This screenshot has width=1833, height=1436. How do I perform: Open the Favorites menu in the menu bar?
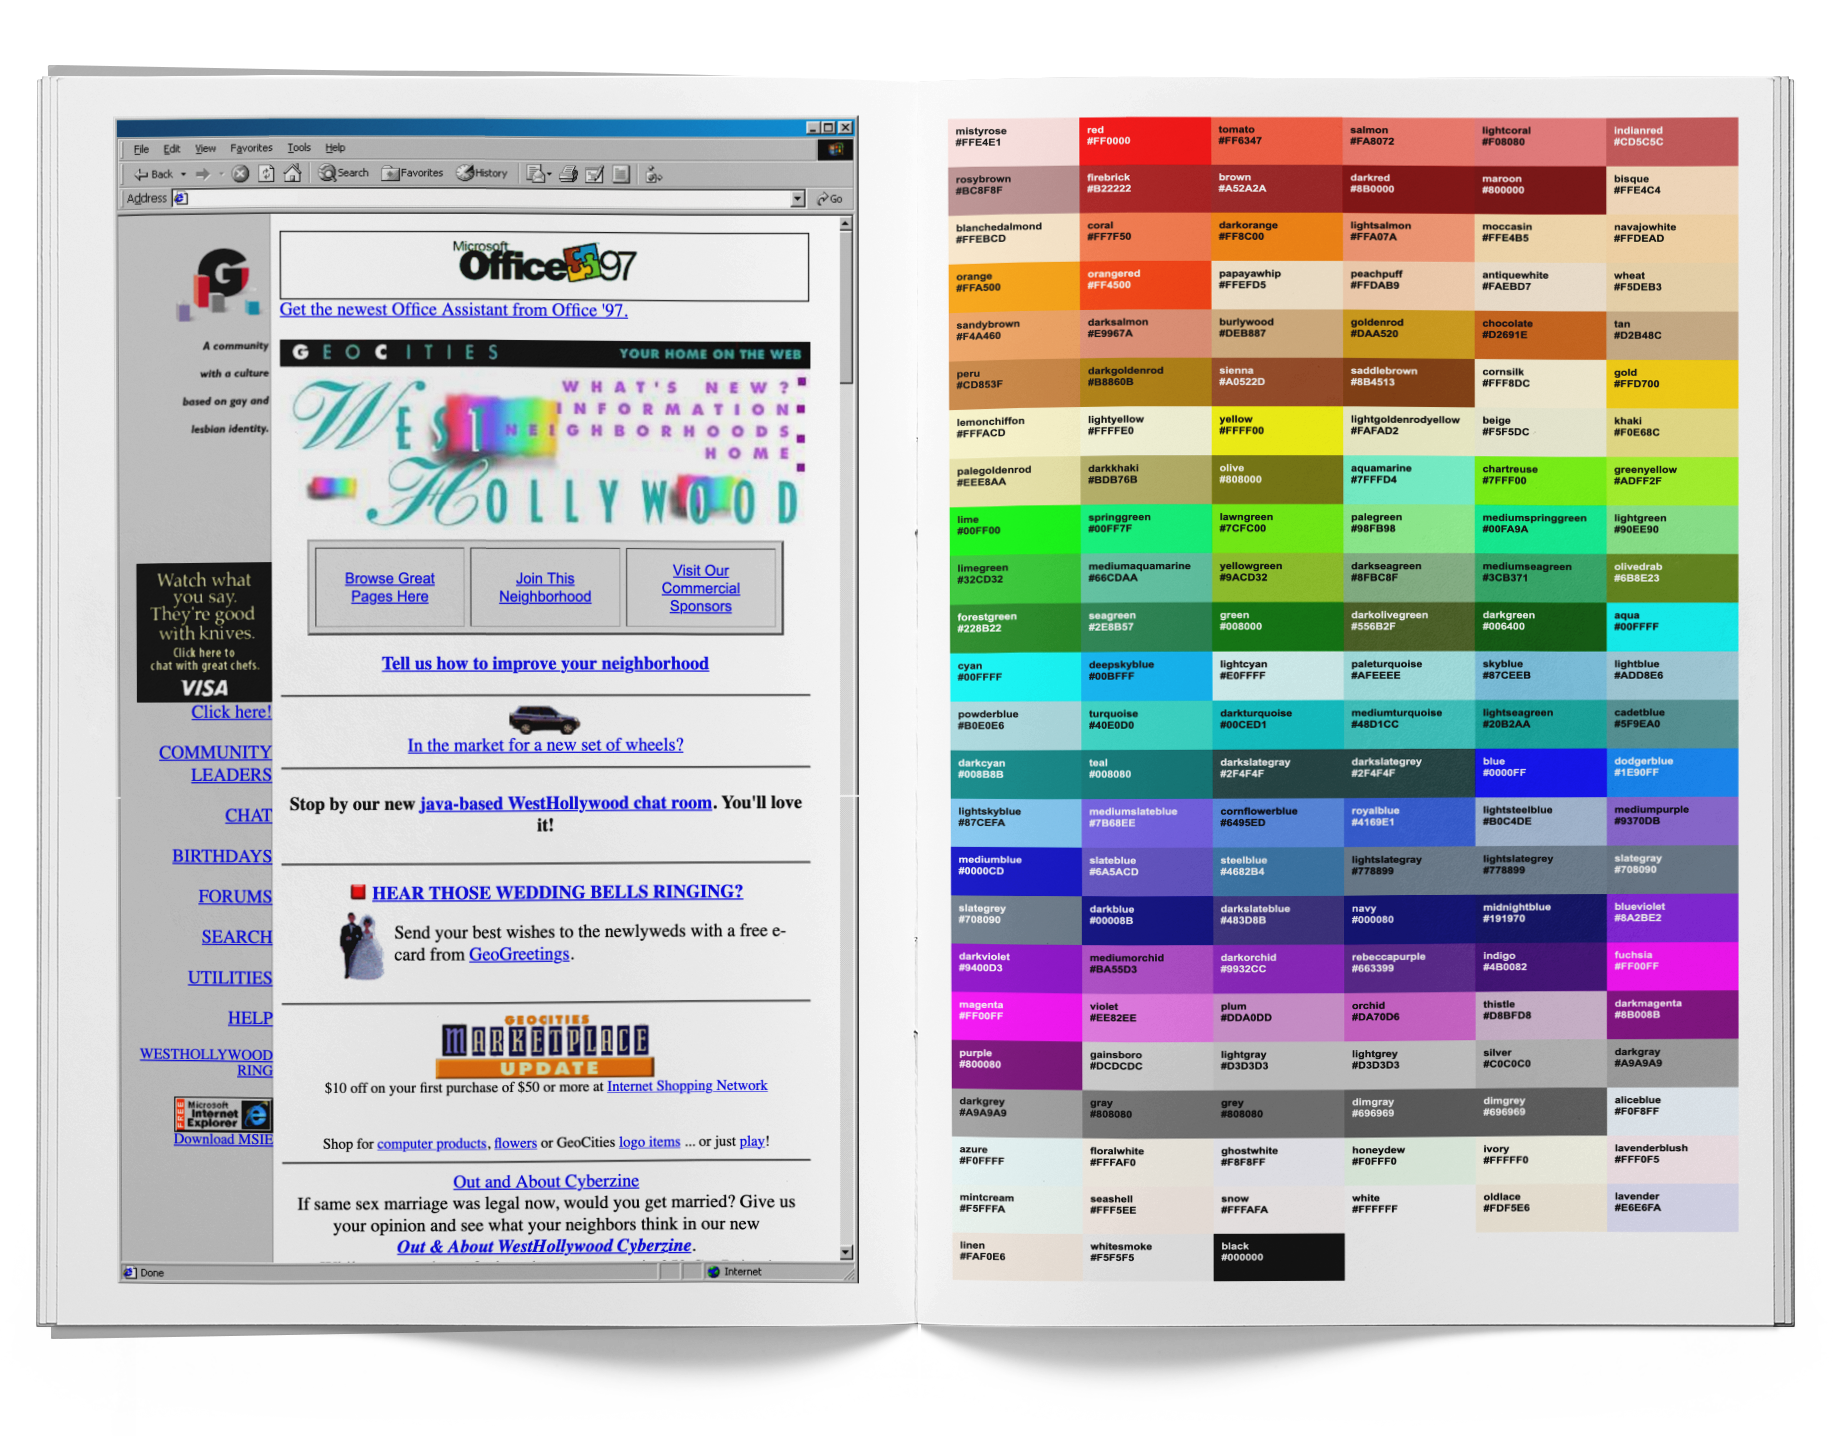[251, 148]
